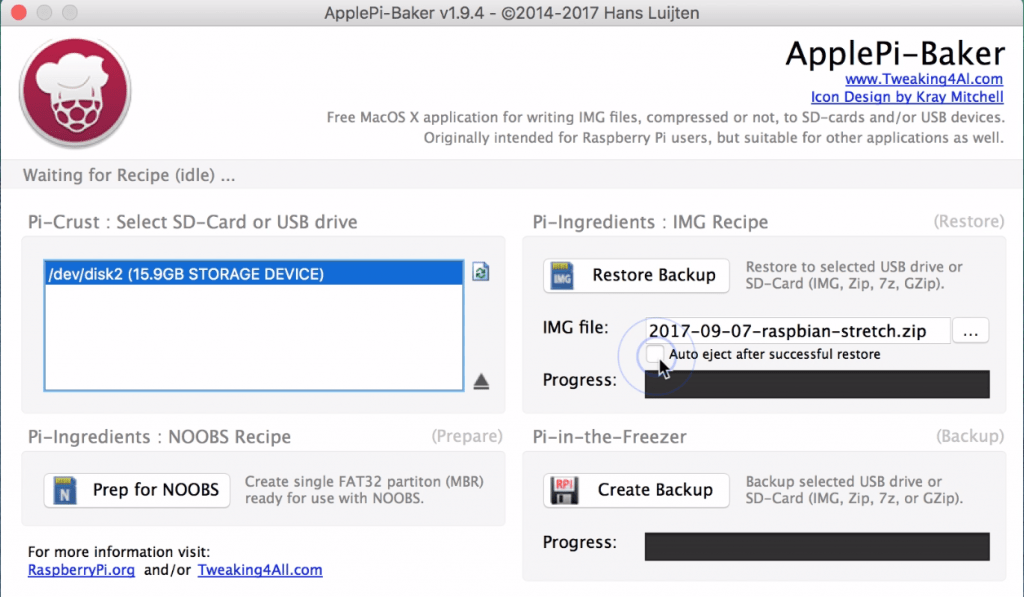
Task: Click the ApplePi-Baker chef hat logo
Action: [x=75, y=93]
